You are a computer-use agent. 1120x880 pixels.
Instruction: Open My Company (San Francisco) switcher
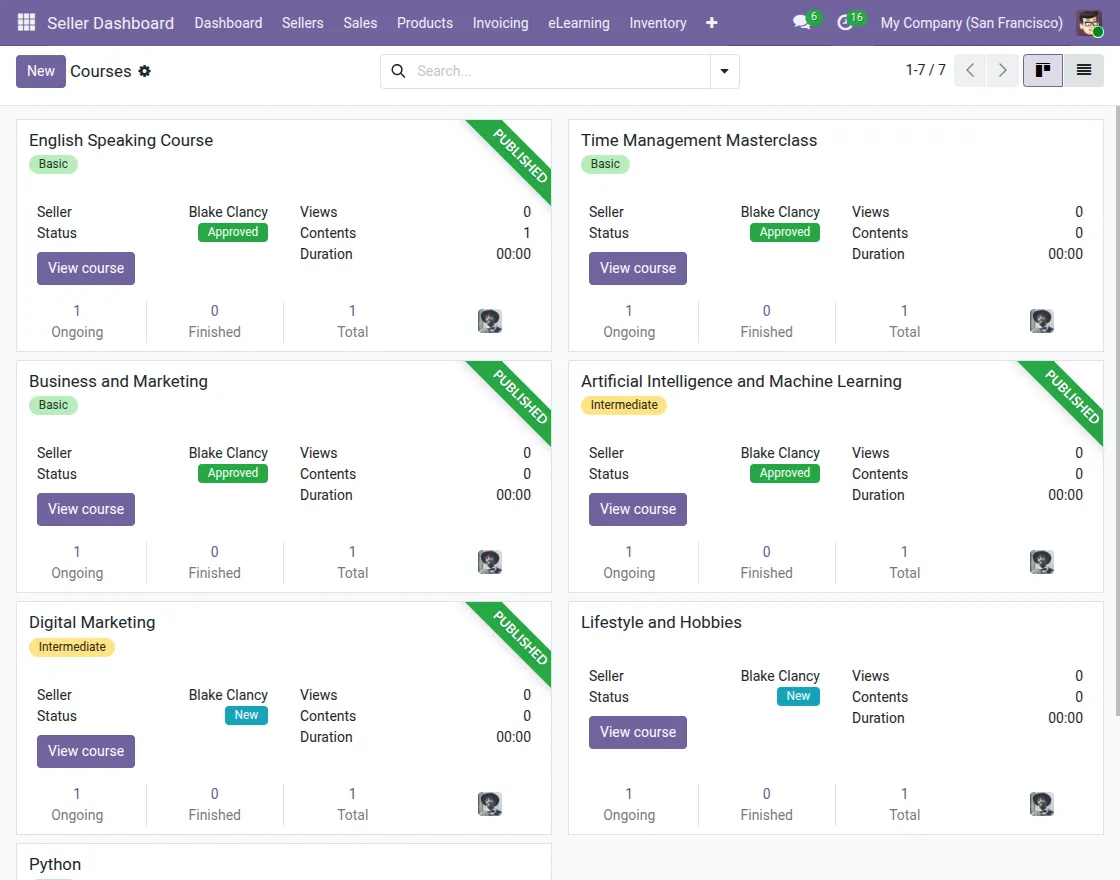971,23
